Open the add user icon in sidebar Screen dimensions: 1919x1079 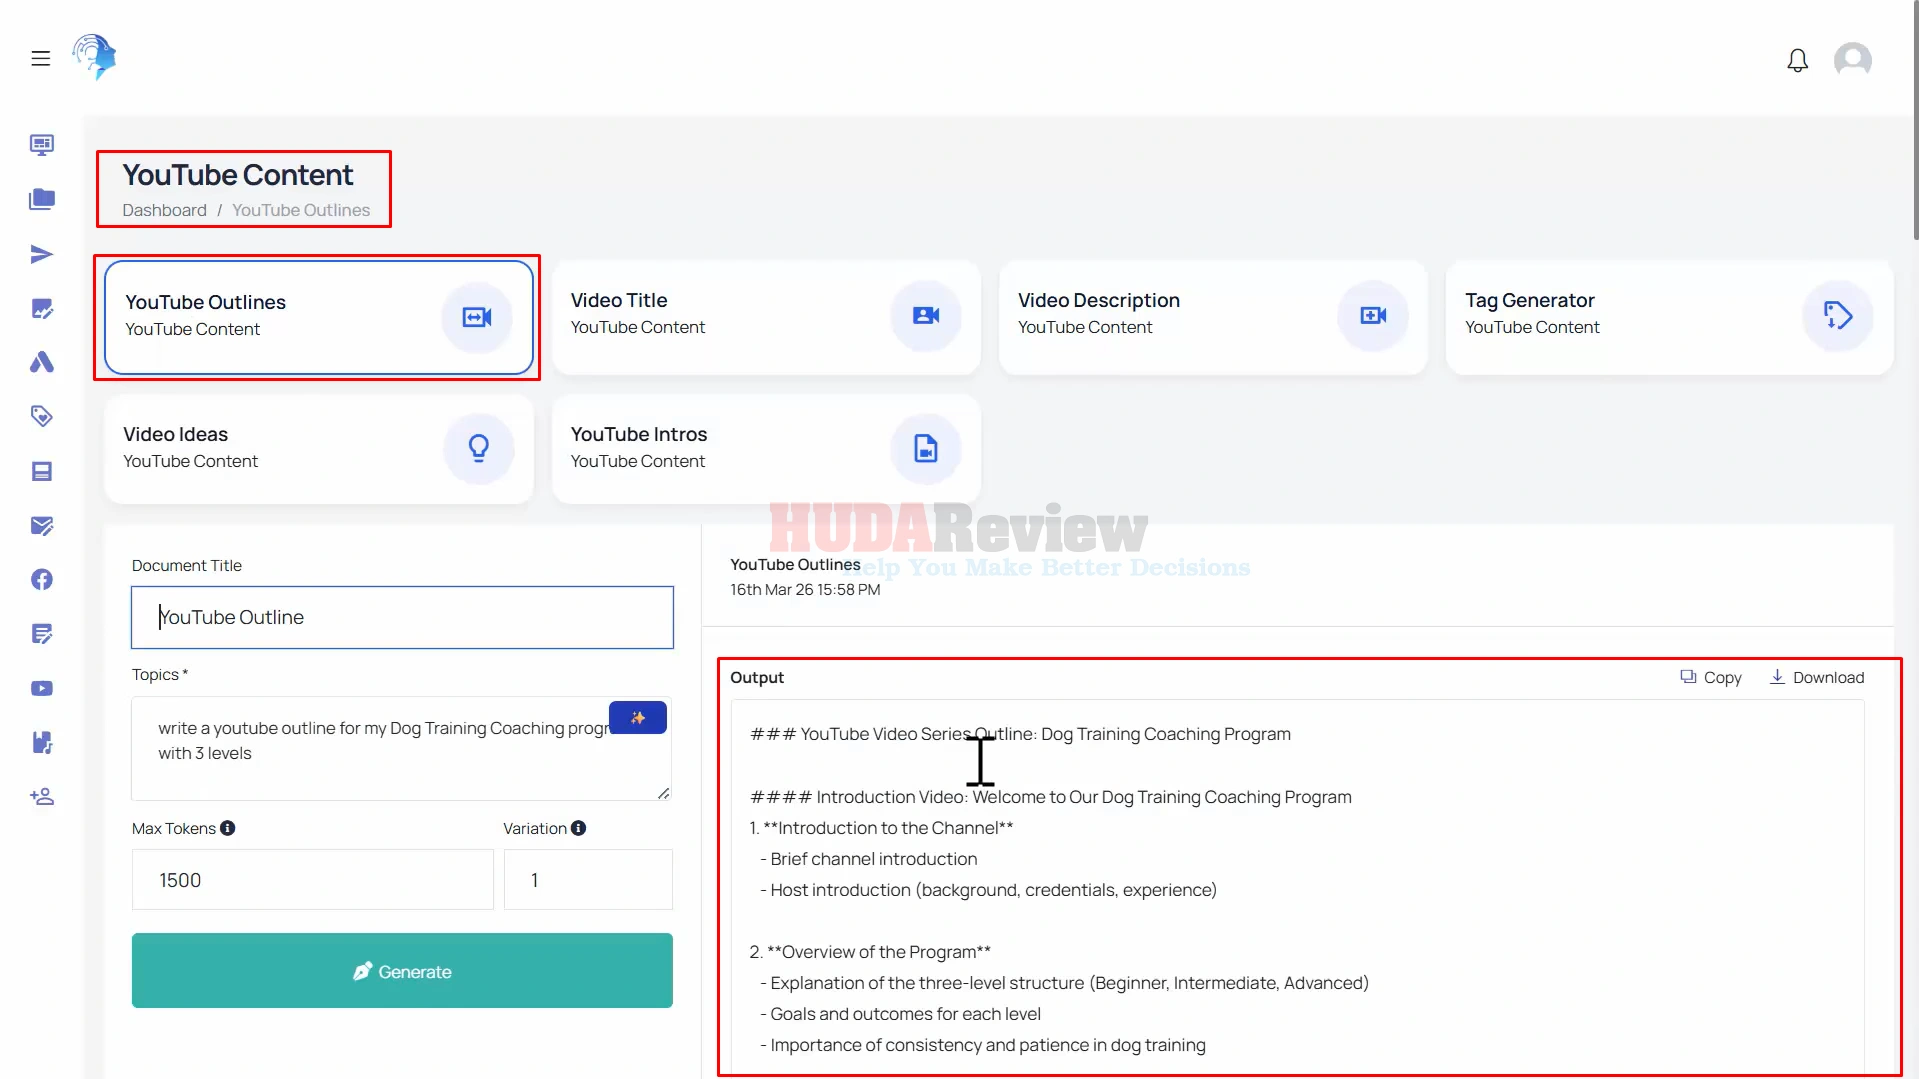point(41,797)
